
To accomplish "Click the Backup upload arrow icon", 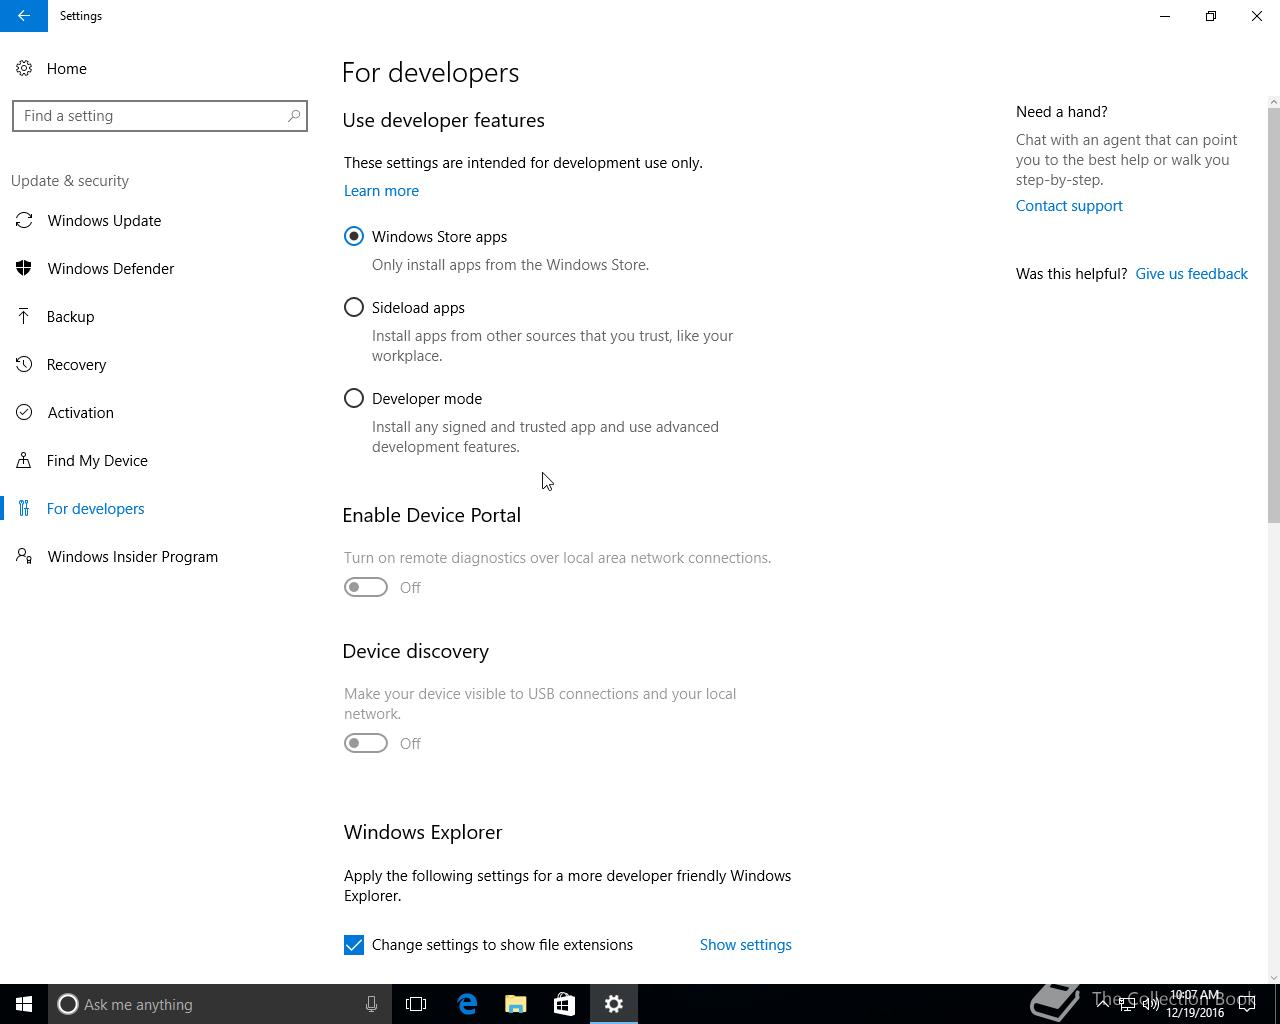I will [24, 317].
